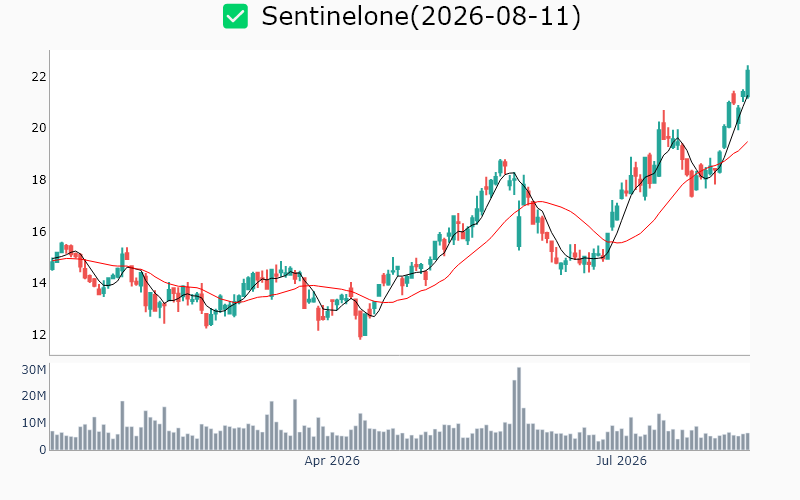Click the June candlestick peak near 18.7
The width and height of the screenshot is (800, 500).
501,167
